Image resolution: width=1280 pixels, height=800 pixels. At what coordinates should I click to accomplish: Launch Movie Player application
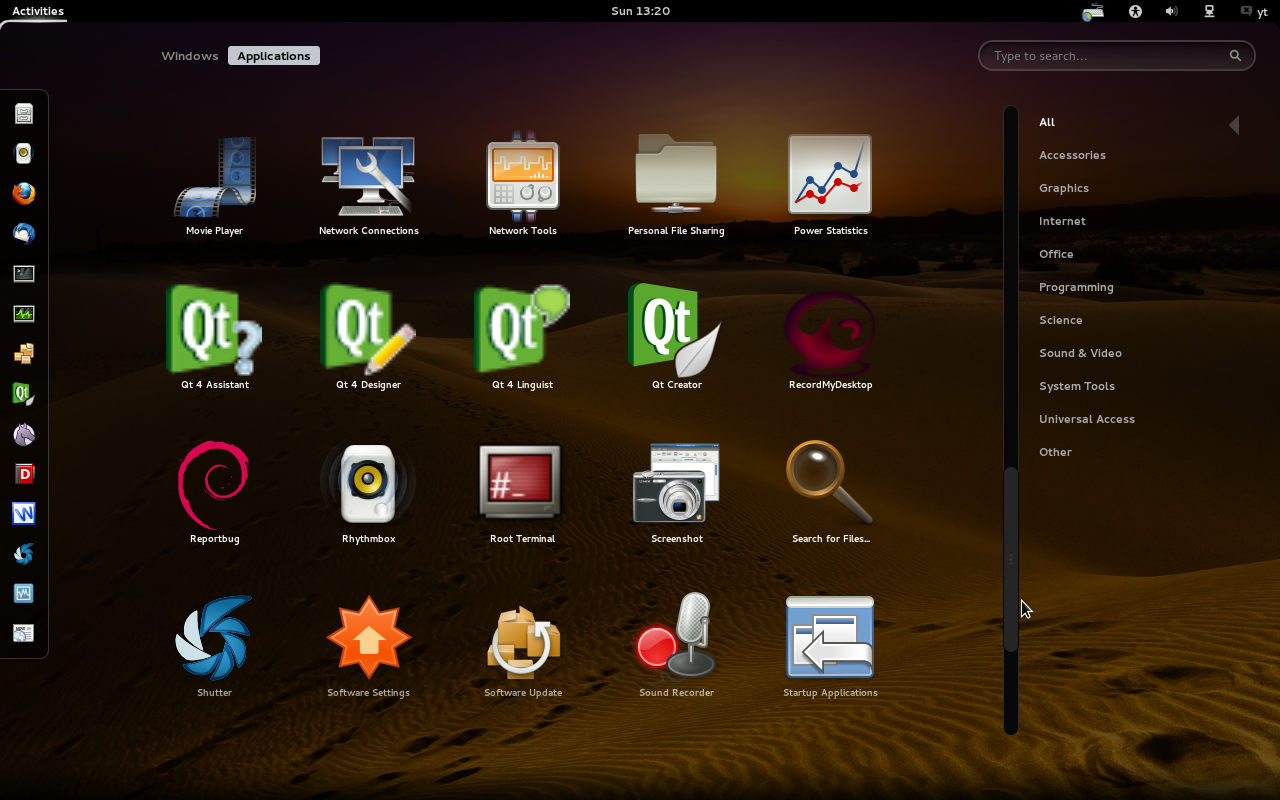pos(214,177)
